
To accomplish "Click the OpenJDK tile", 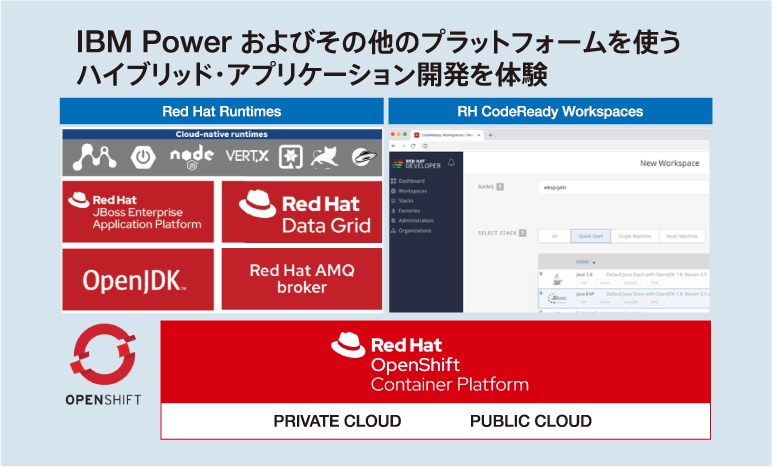I will point(138,280).
